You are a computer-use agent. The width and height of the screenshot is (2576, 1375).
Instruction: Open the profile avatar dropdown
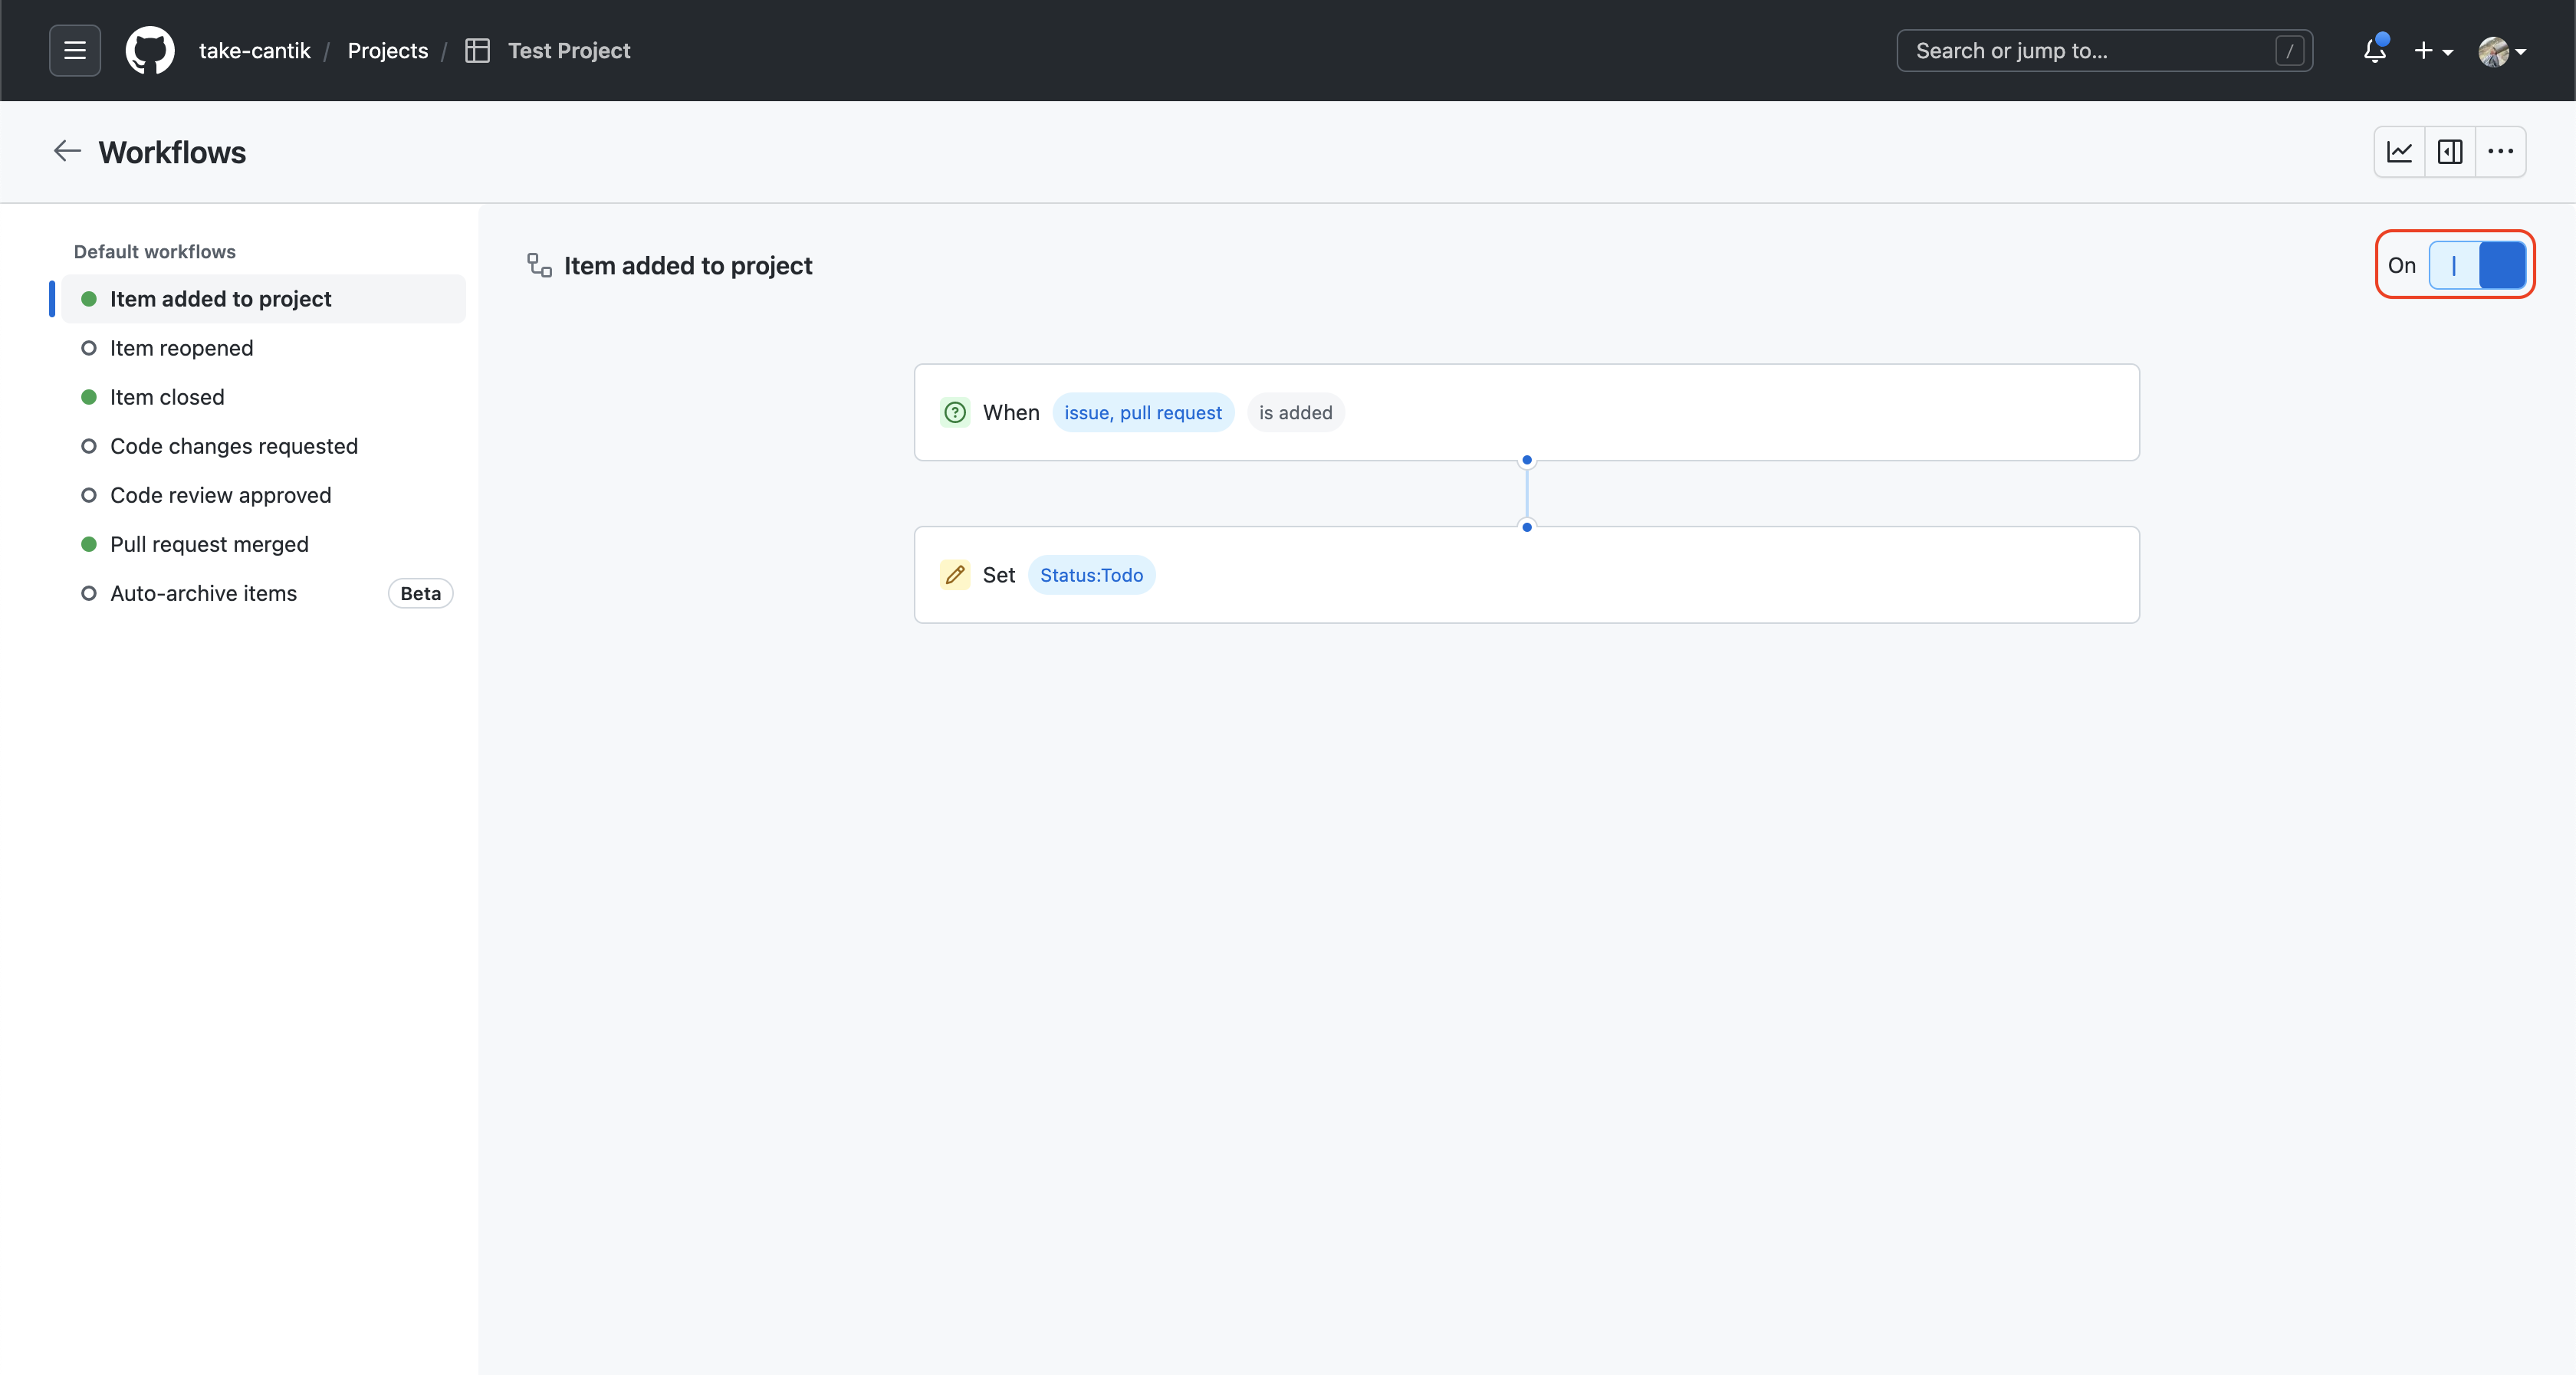click(x=2502, y=50)
